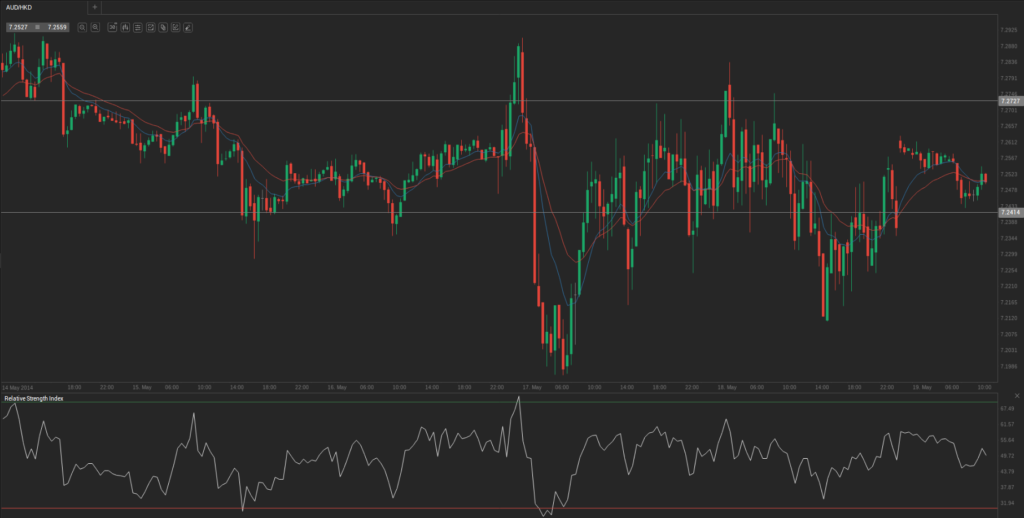Add a new chart tab with plus

[x=95, y=7]
